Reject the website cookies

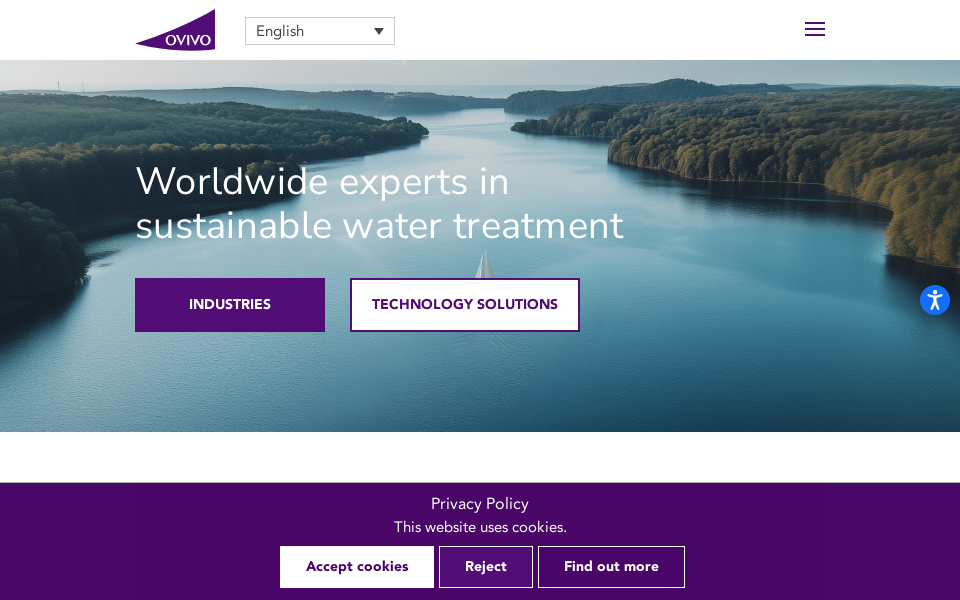(486, 567)
